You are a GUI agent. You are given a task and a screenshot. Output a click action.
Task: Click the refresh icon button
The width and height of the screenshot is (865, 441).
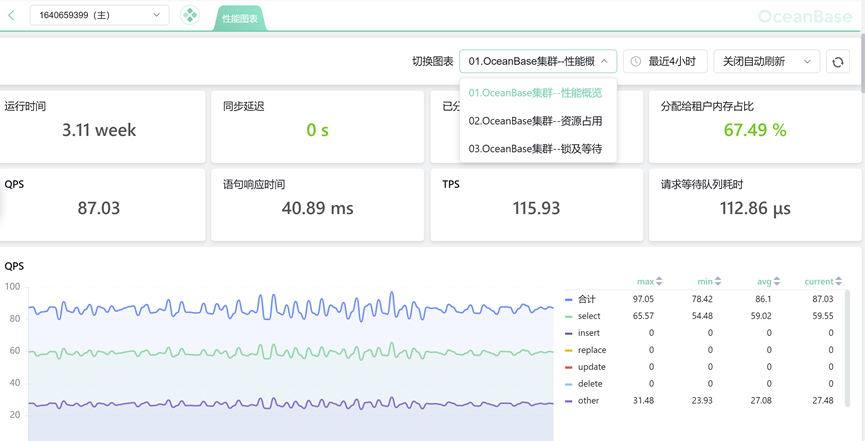tap(837, 62)
